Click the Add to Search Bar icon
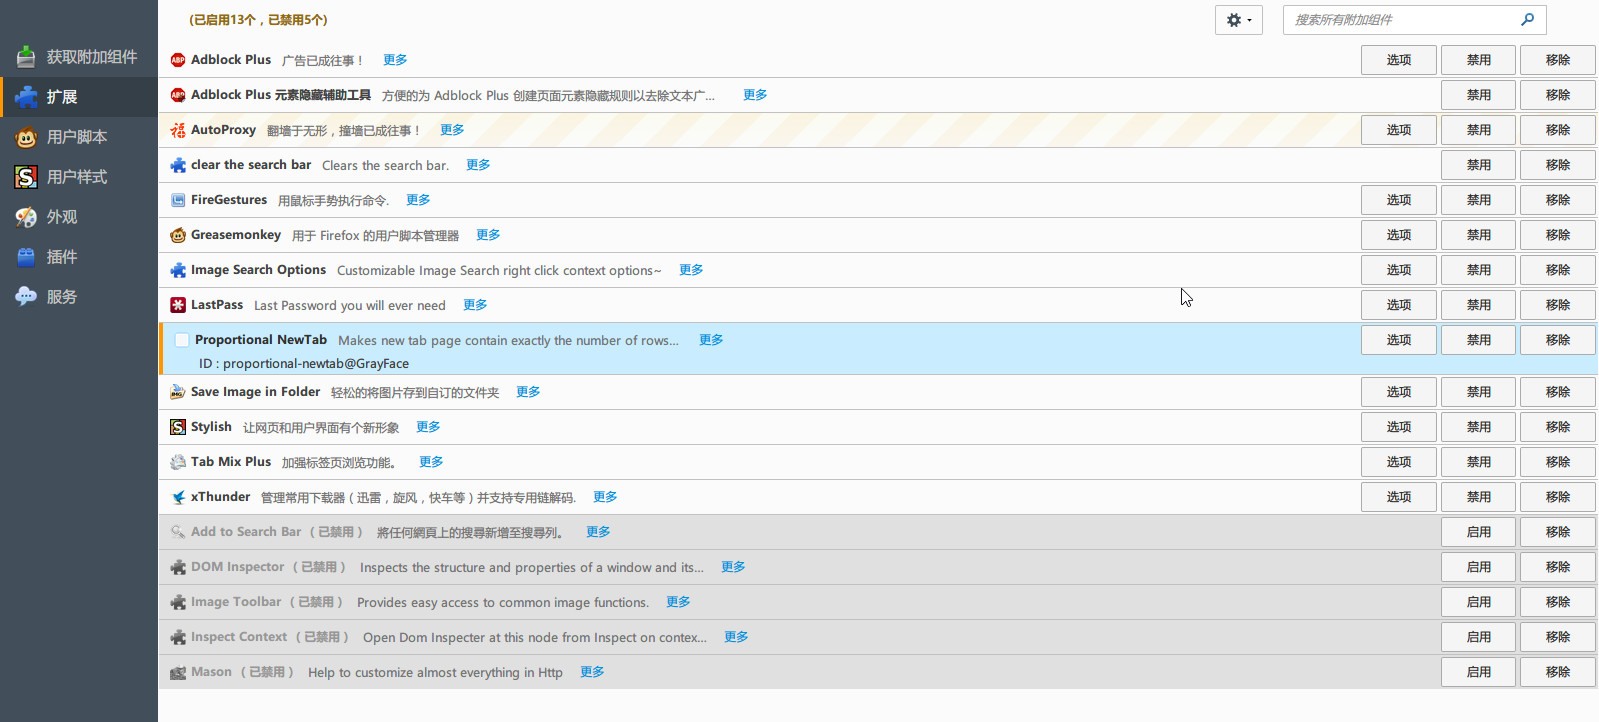The width and height of the screenshot is (1599, 722). click(178, 532)
